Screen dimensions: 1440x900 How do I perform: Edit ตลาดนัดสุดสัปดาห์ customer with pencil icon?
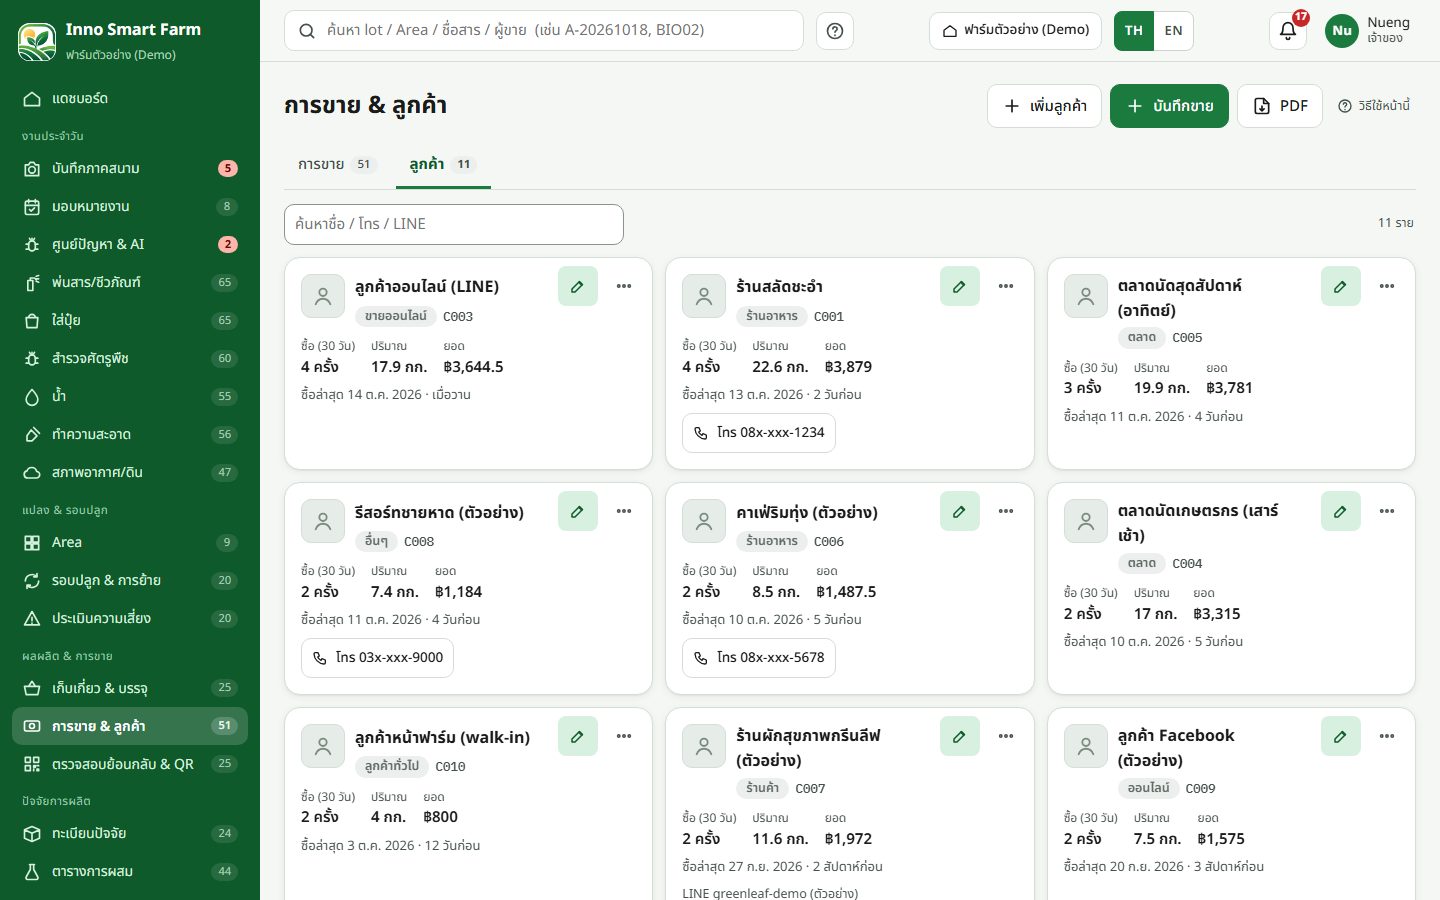(1340, 286)
